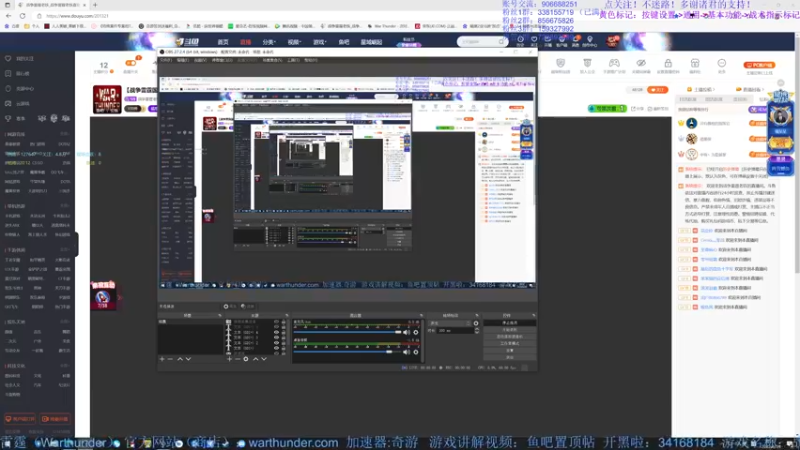This screenshot has height=450, width=800.
Task: Toggle visibility eye of top OBS source
Action: pos(277,322)
